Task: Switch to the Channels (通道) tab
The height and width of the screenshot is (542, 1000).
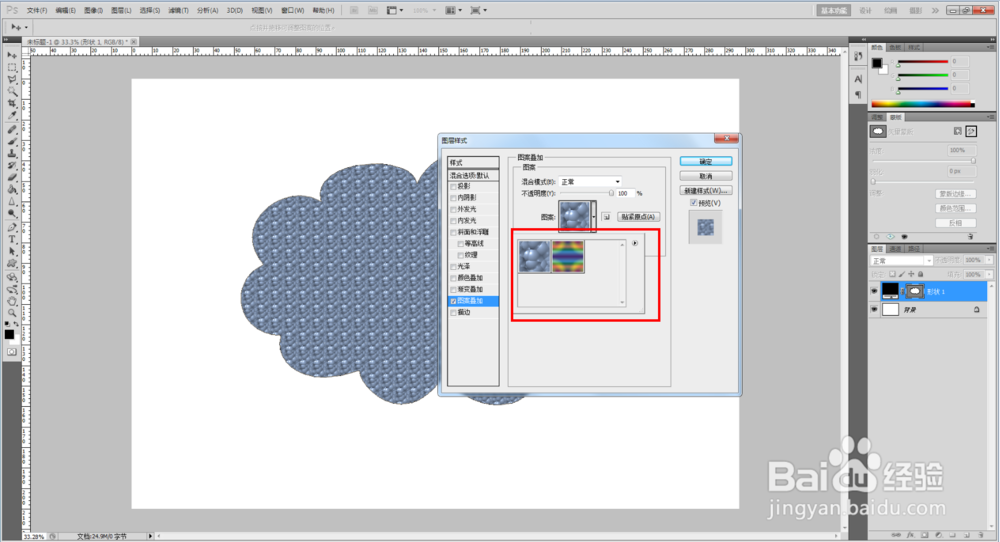Action: coord(895,249)
